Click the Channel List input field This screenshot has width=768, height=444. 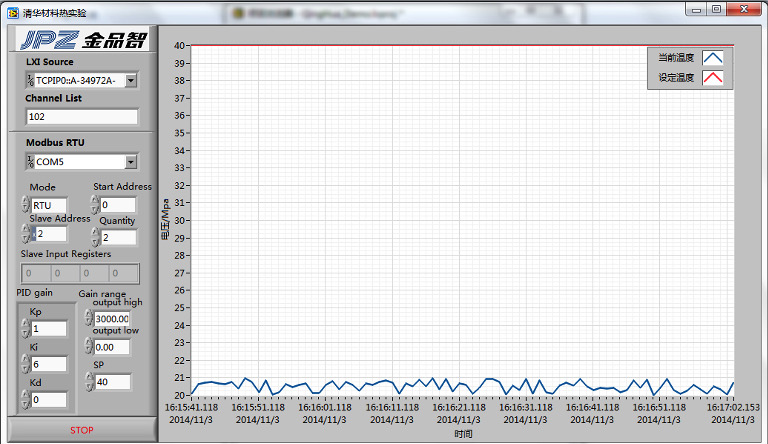pos(82,117)
